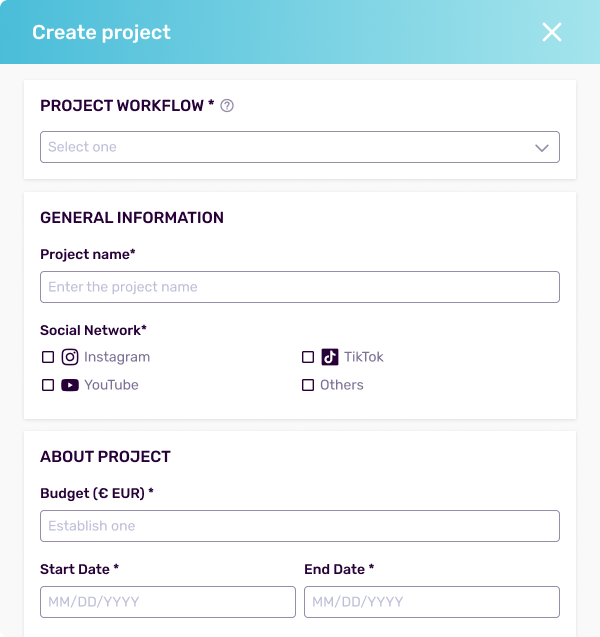Close the Create project dialog

pos(552,32)
